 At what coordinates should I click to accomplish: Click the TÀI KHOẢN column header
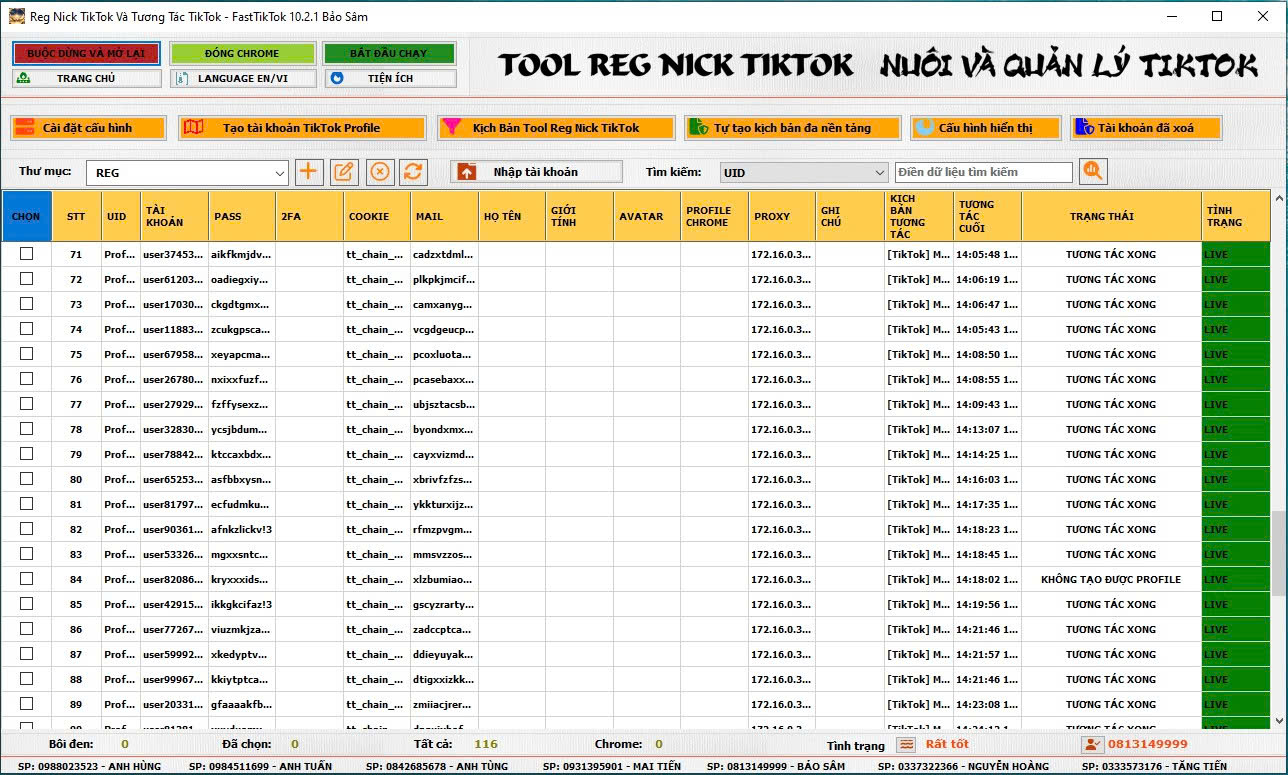(x=174, y=216)
